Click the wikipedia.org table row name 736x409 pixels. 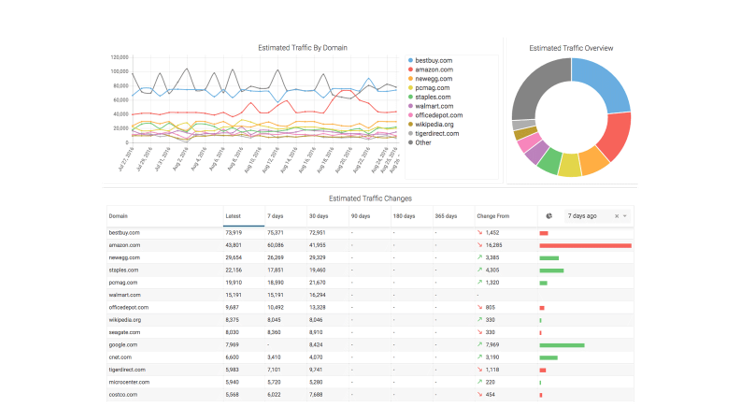click(125, 320)
